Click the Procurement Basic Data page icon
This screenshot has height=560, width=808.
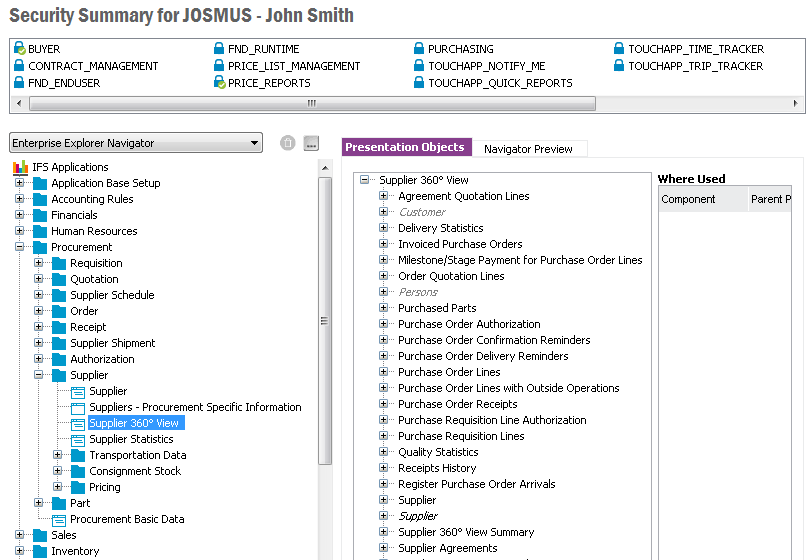(59, 520)
